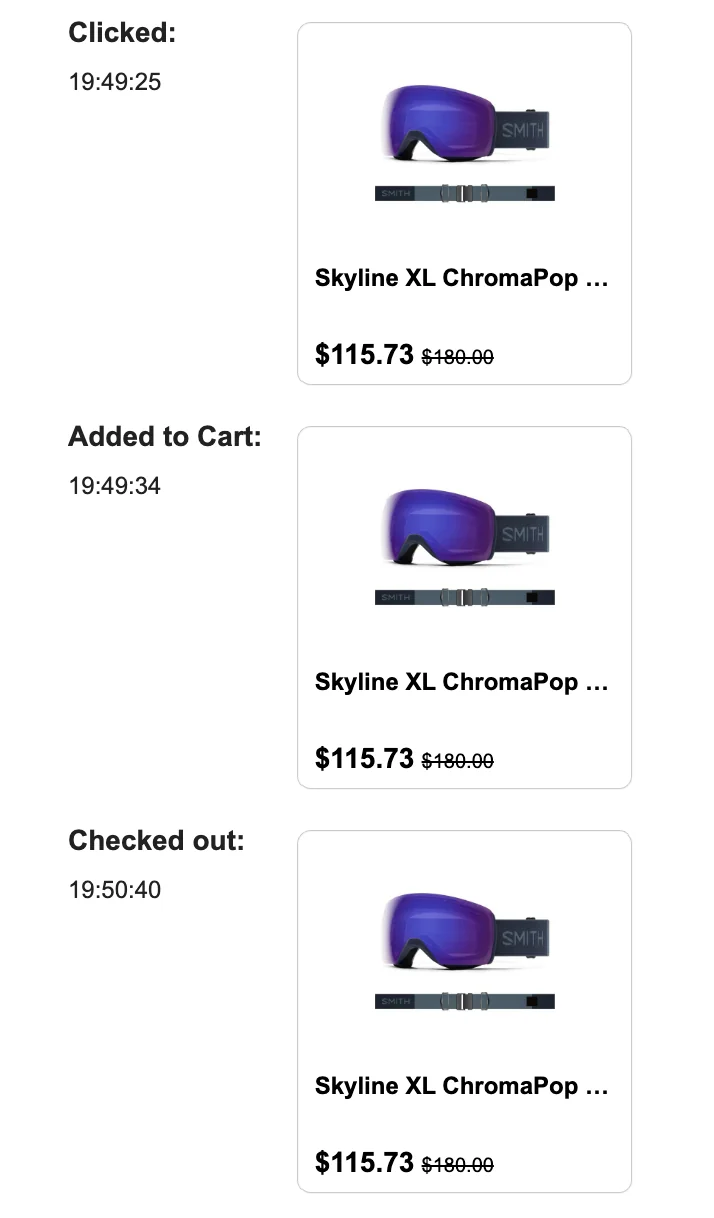Click the $115.73 price in the Clicked card
The image size is (714, 1218).
364,355
